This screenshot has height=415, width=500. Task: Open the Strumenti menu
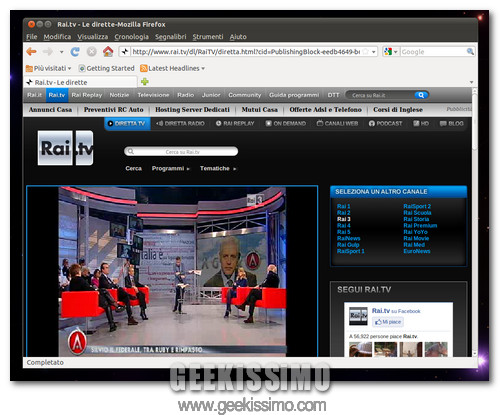point(208,37)
